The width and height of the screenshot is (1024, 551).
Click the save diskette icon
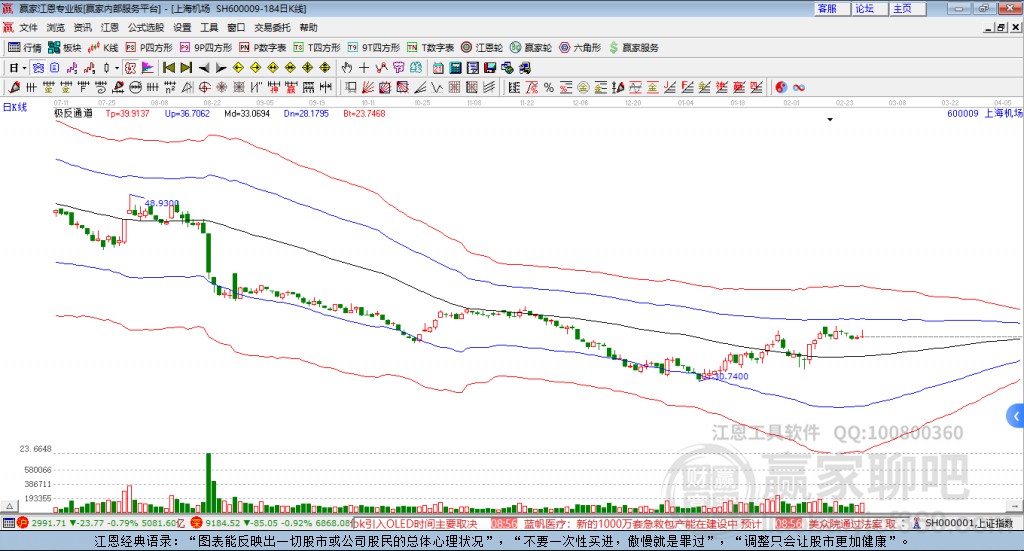490,68
